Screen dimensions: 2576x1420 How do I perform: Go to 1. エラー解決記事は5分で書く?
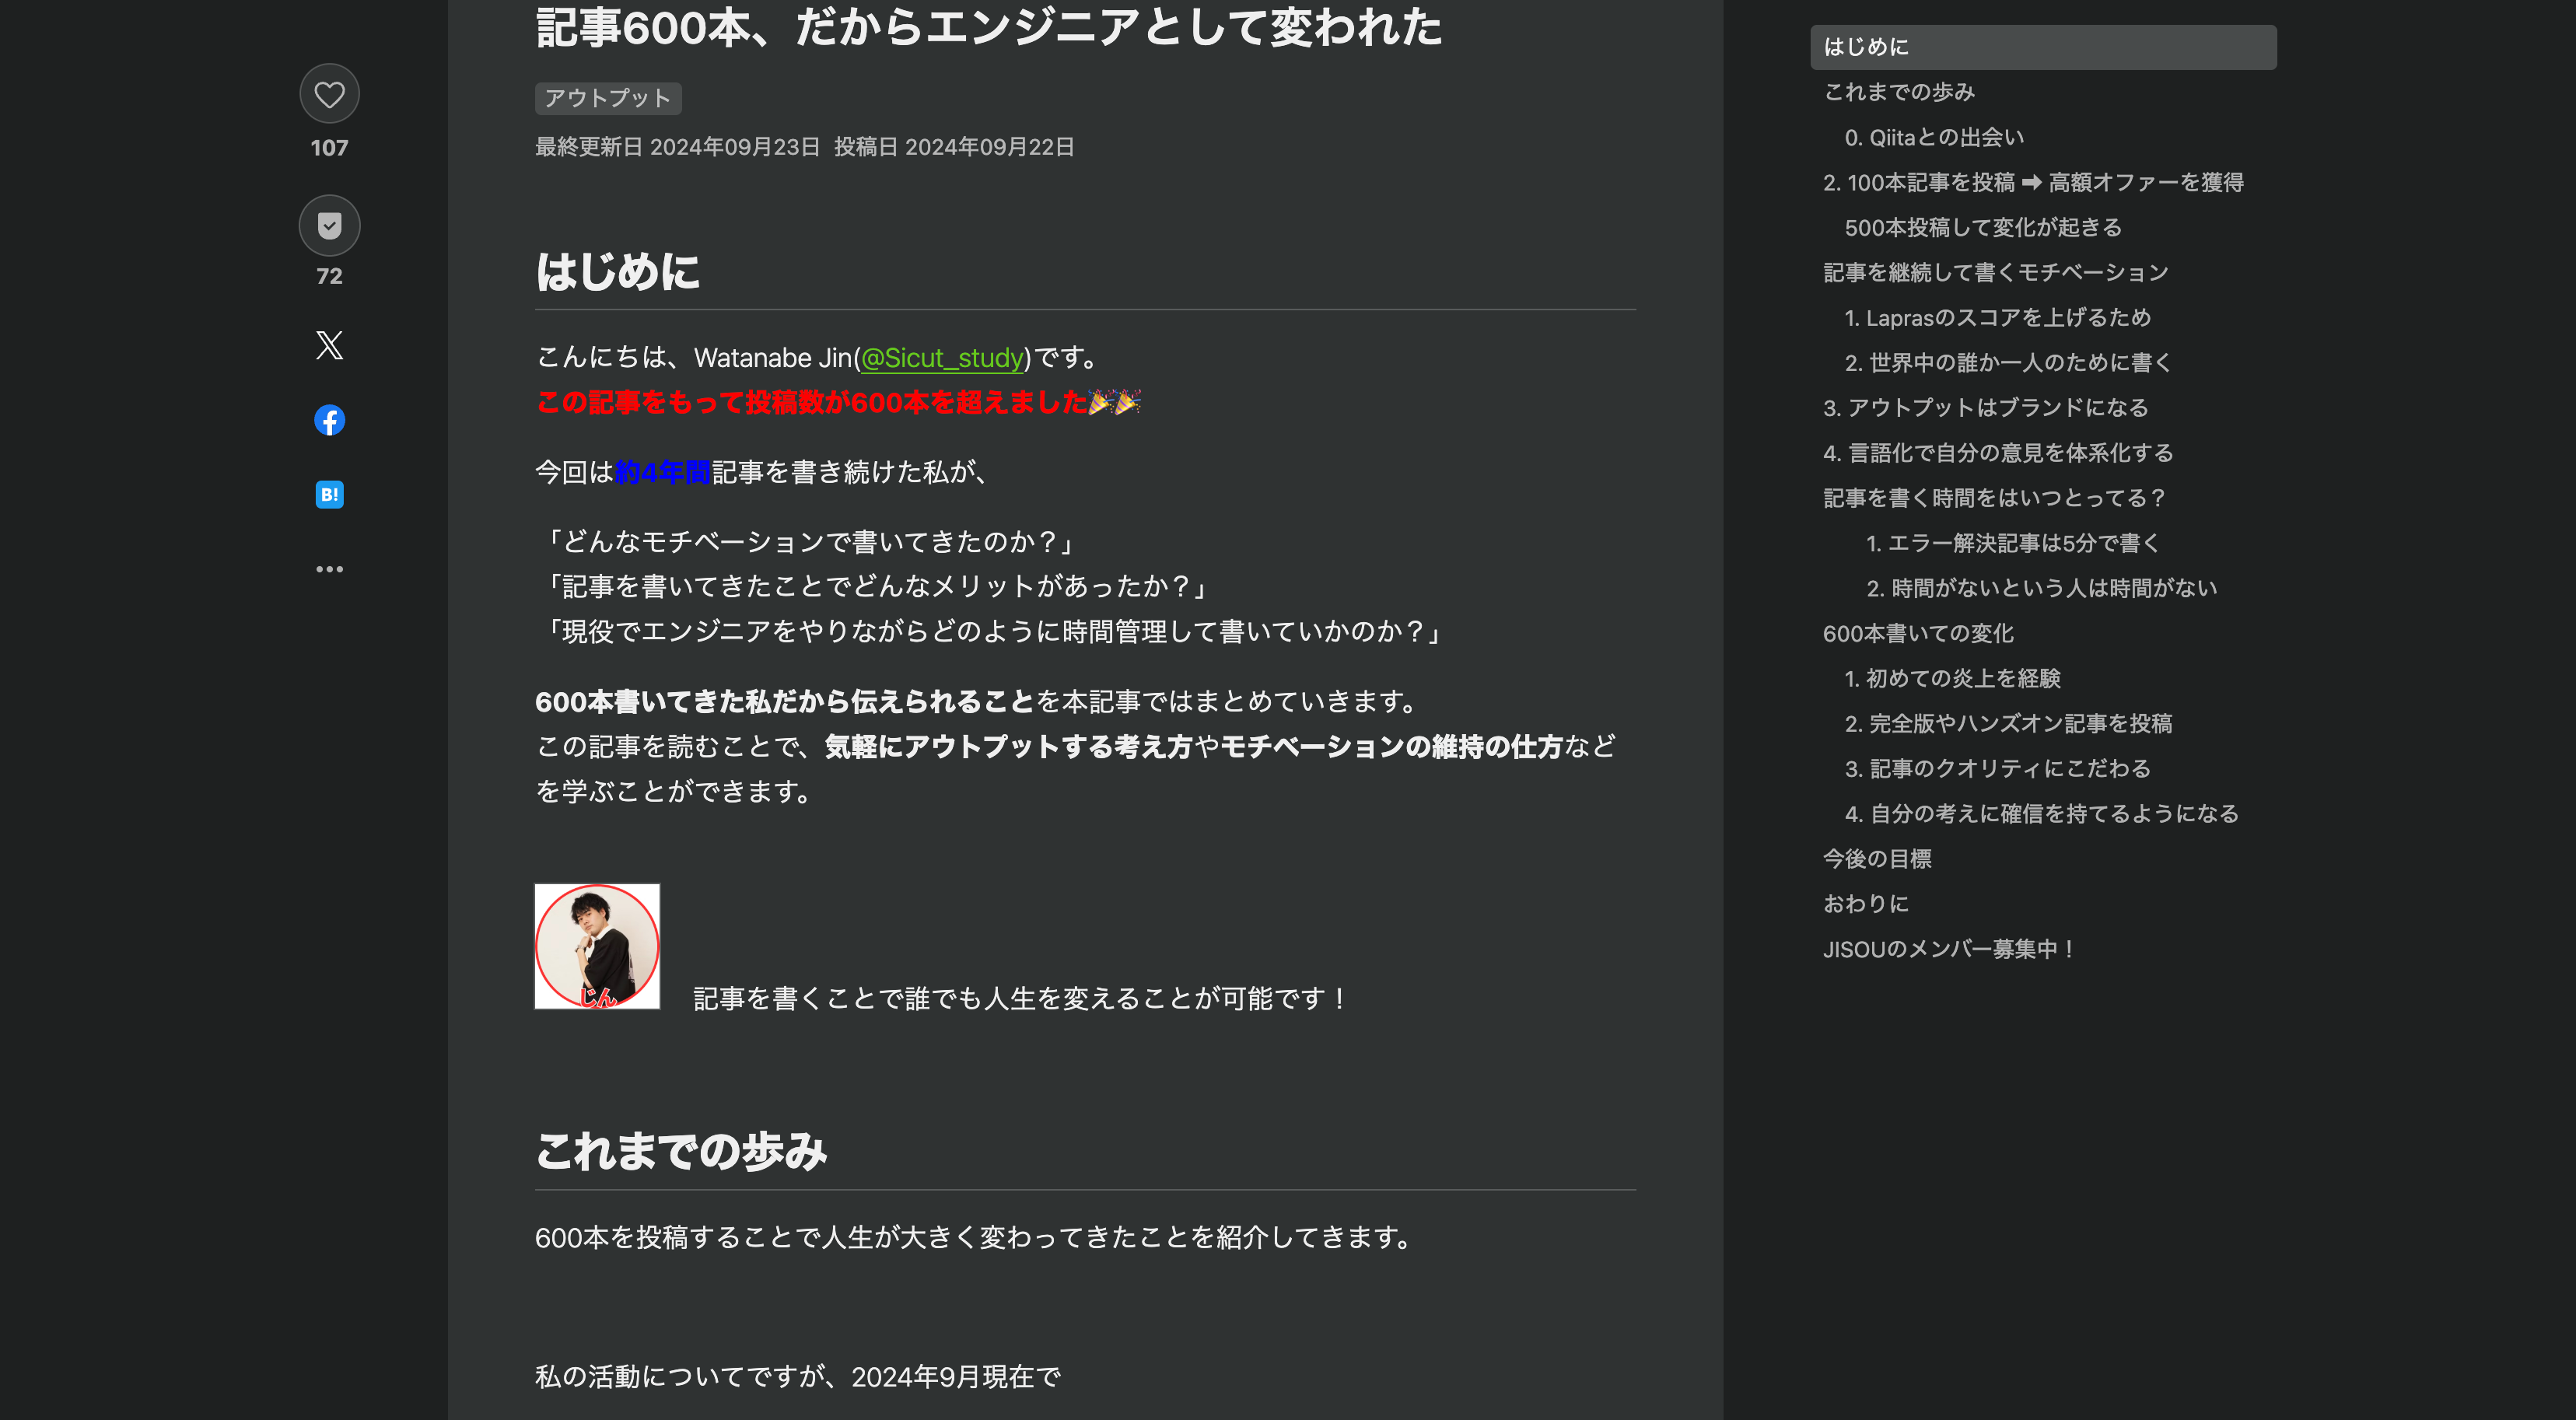pos(2012,543)
